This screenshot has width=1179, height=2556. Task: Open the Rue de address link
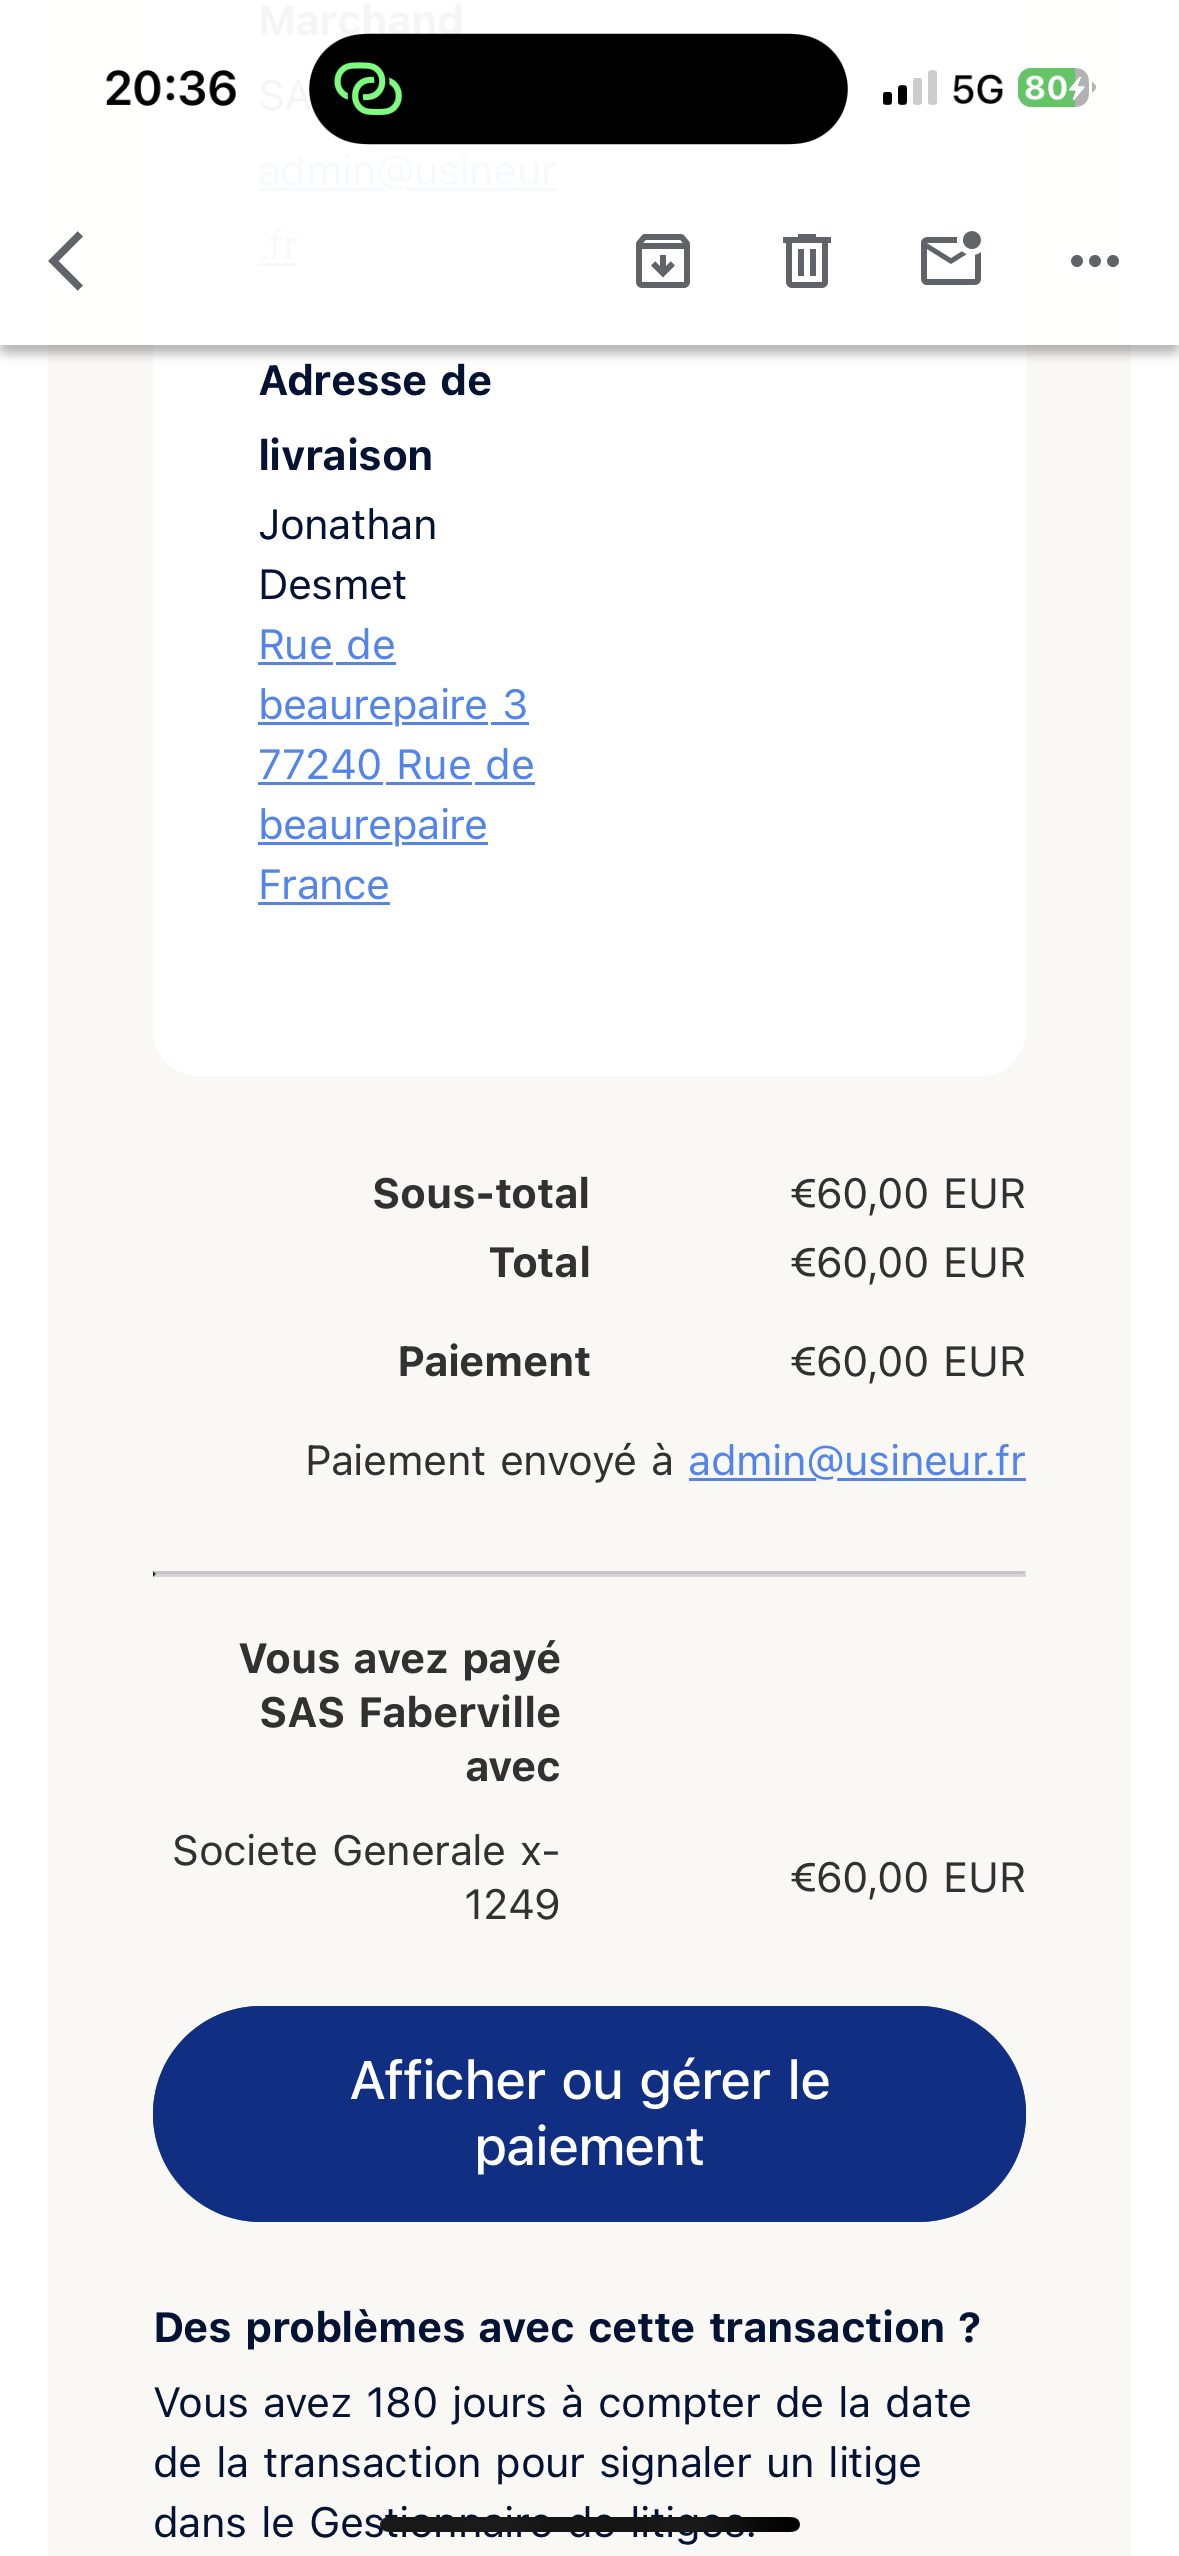coord(327,645)
